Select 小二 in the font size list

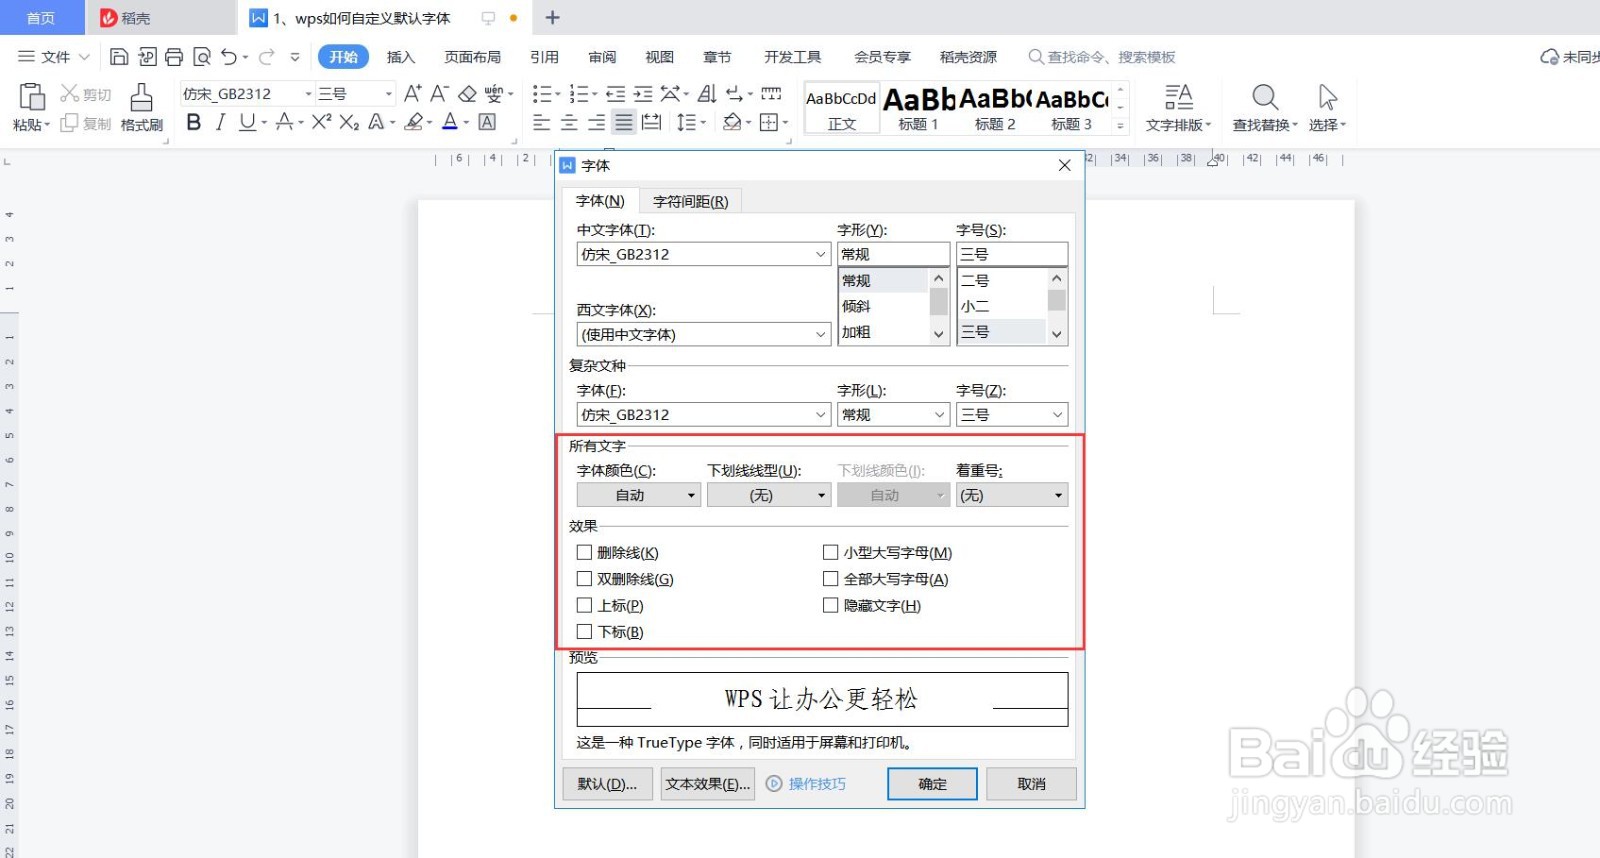(x=975, y=306)
